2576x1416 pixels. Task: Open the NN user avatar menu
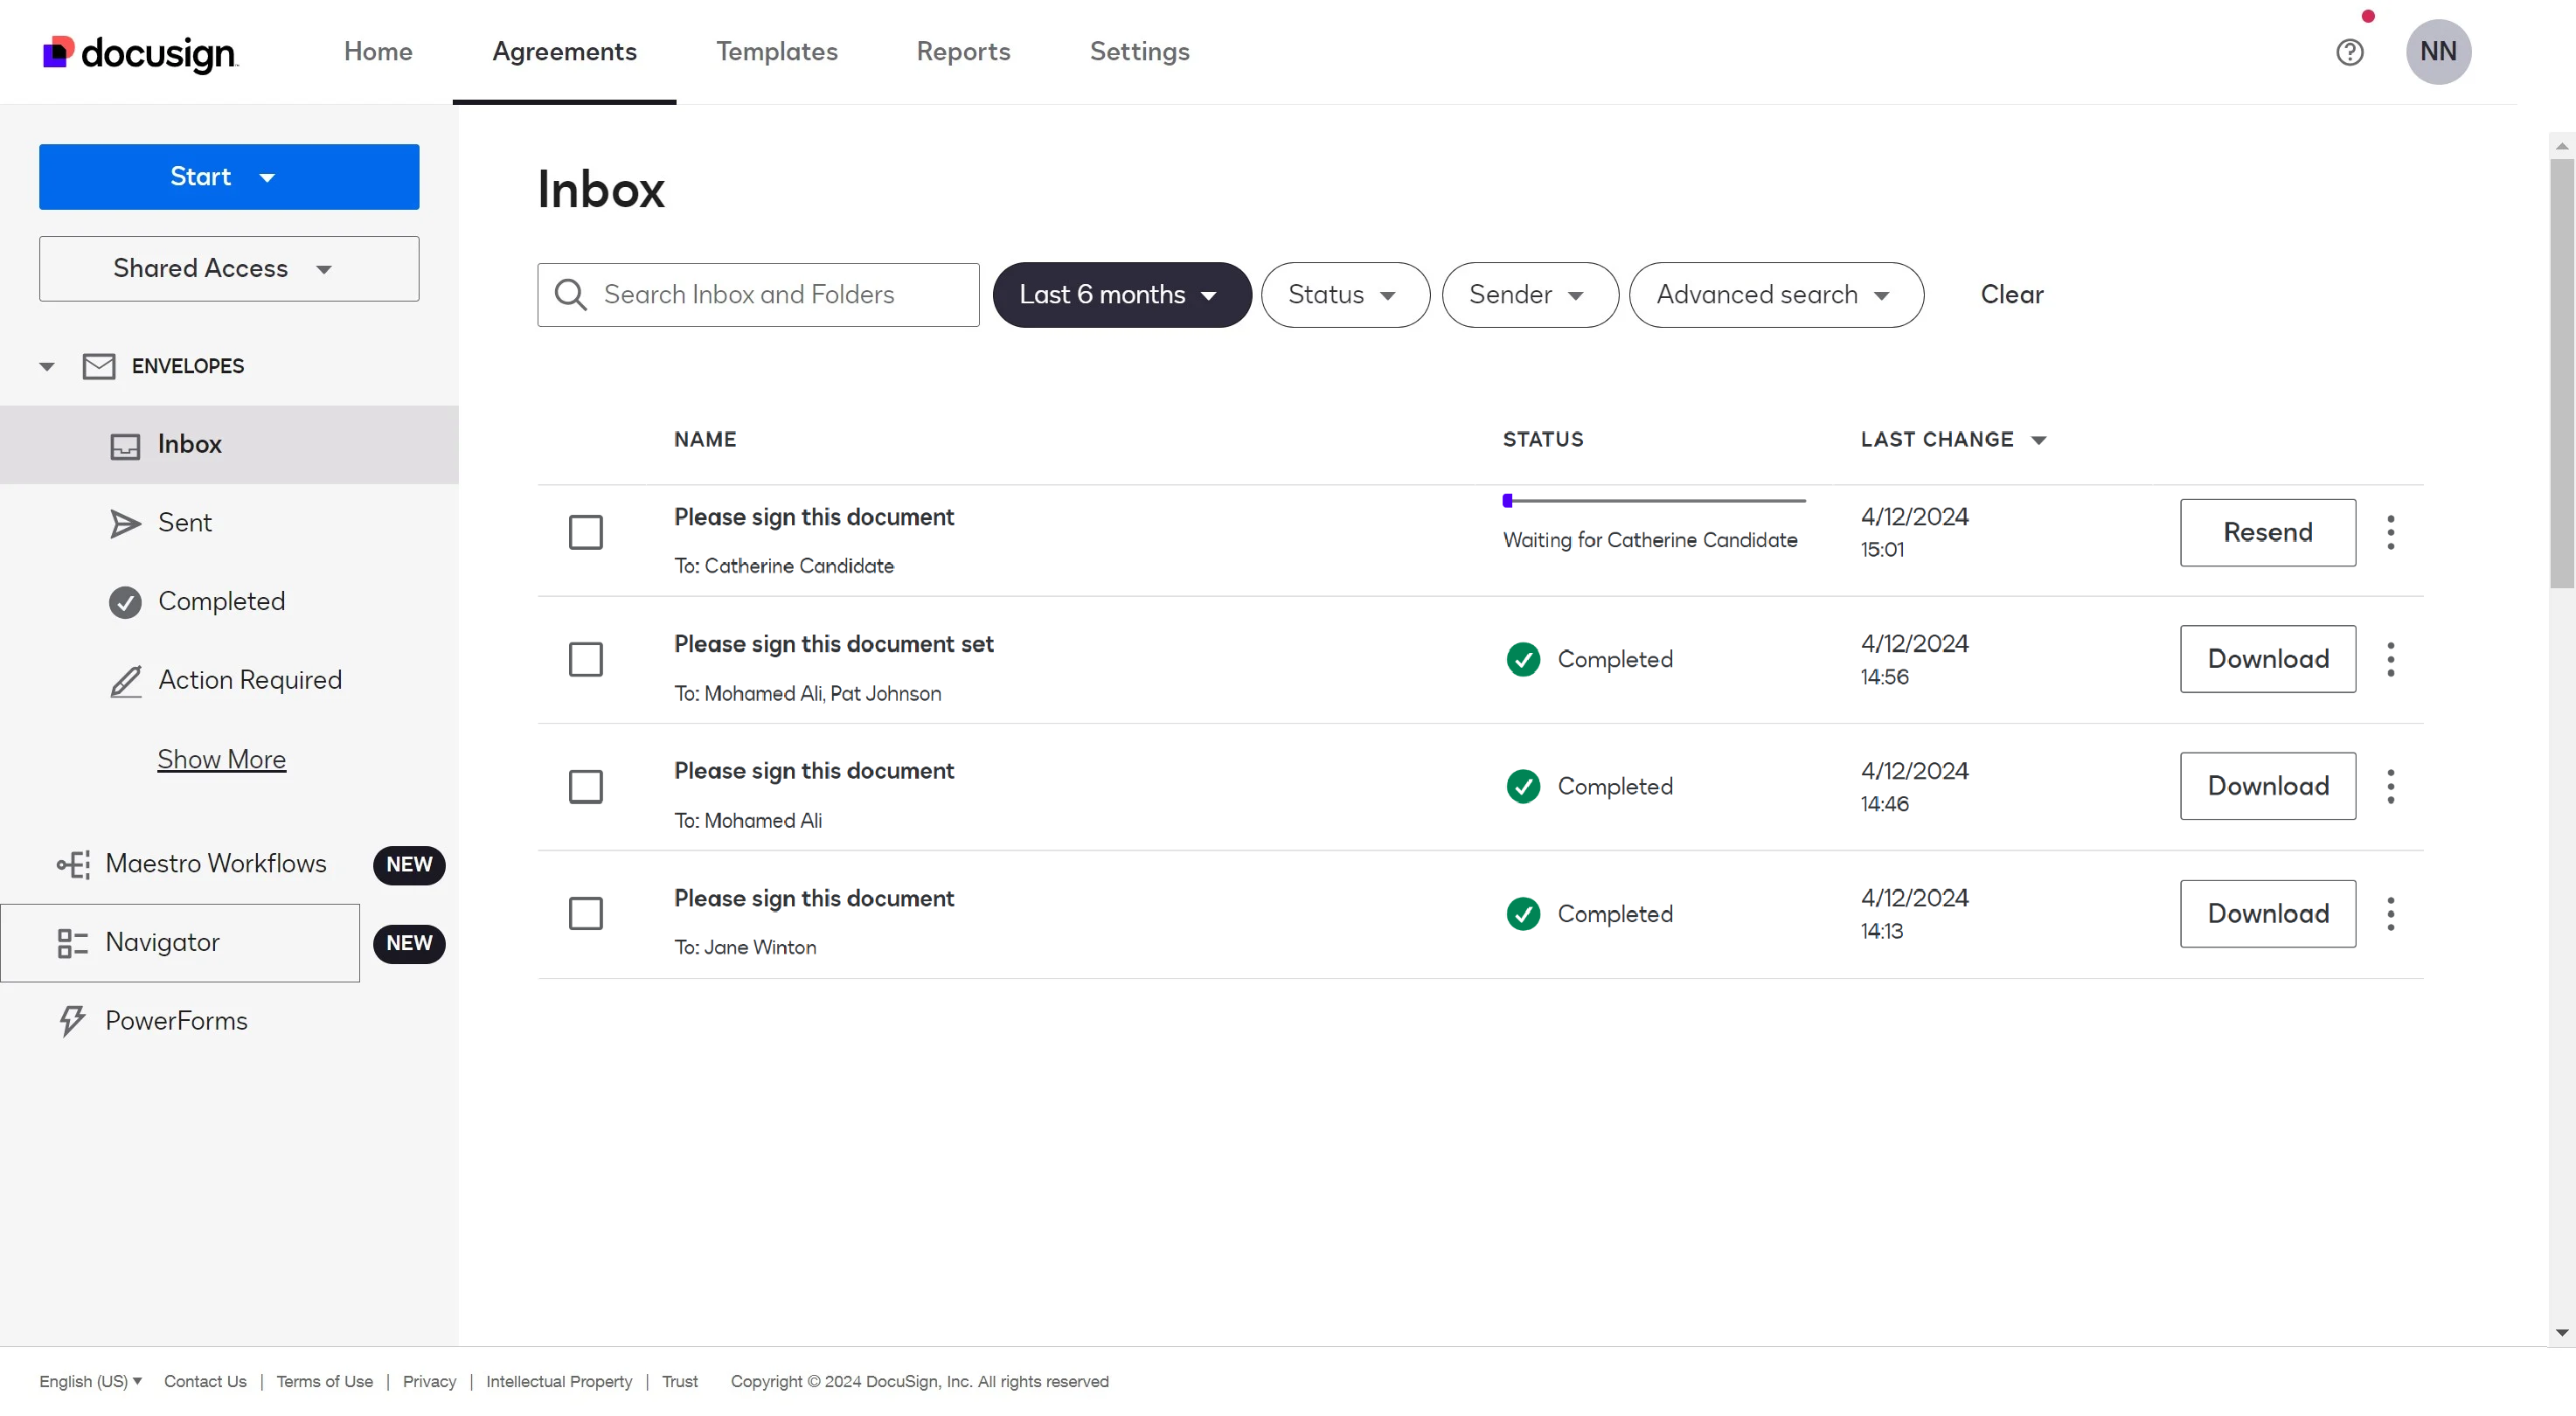point(2437,52)
